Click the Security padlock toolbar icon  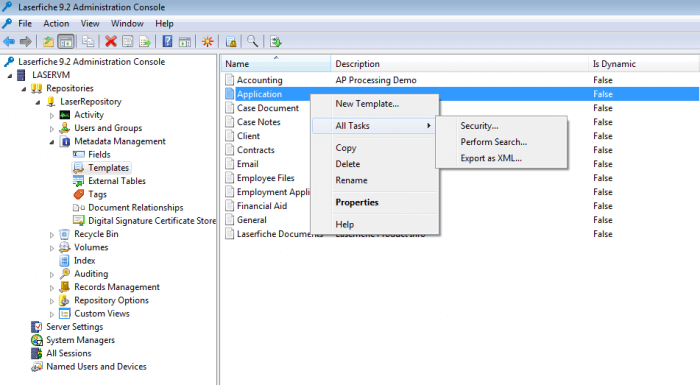(x=231, y=42)
